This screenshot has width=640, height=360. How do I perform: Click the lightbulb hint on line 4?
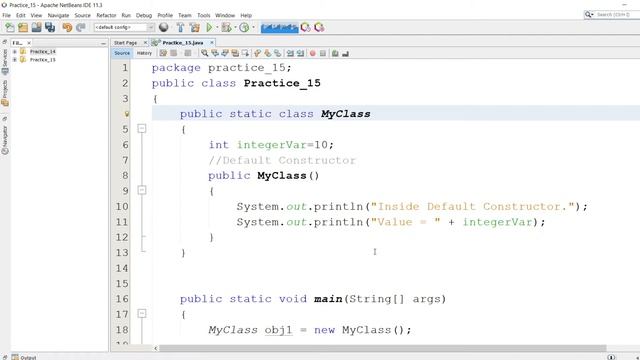127,114
